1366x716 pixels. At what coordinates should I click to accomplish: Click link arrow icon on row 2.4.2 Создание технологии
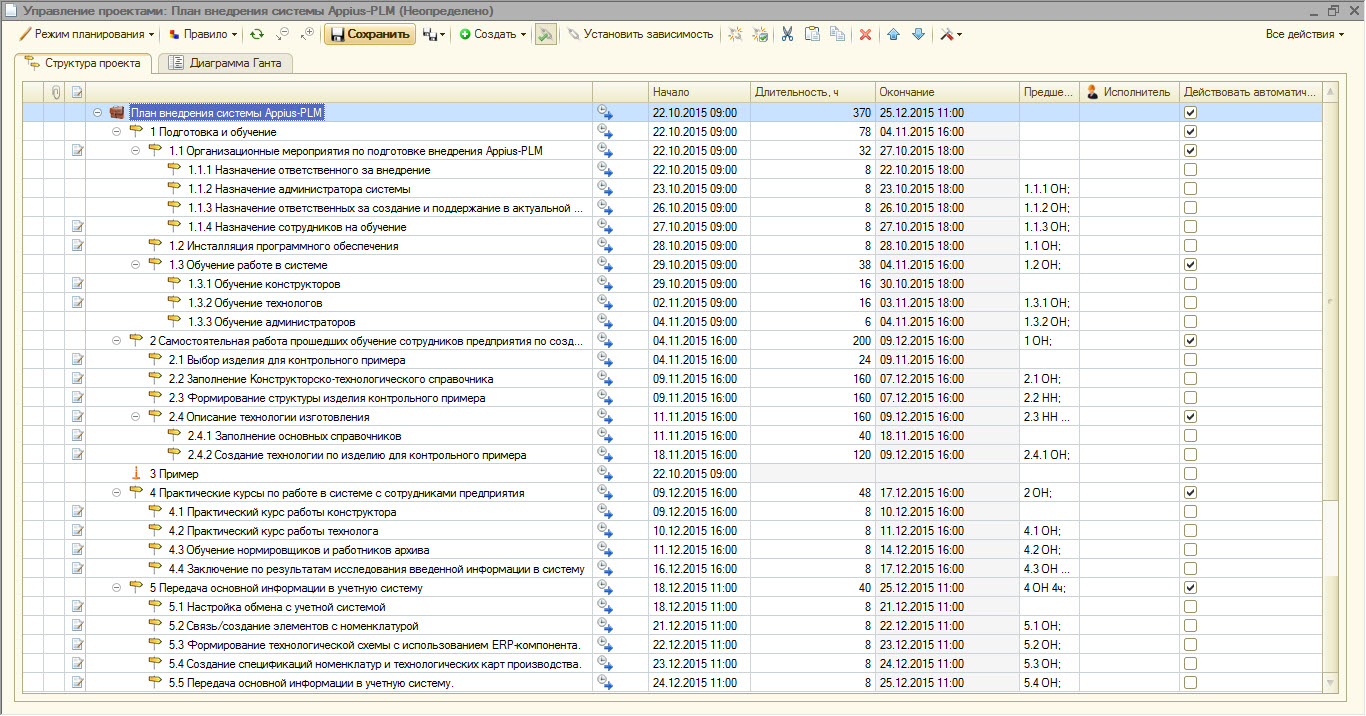(605, 455)
